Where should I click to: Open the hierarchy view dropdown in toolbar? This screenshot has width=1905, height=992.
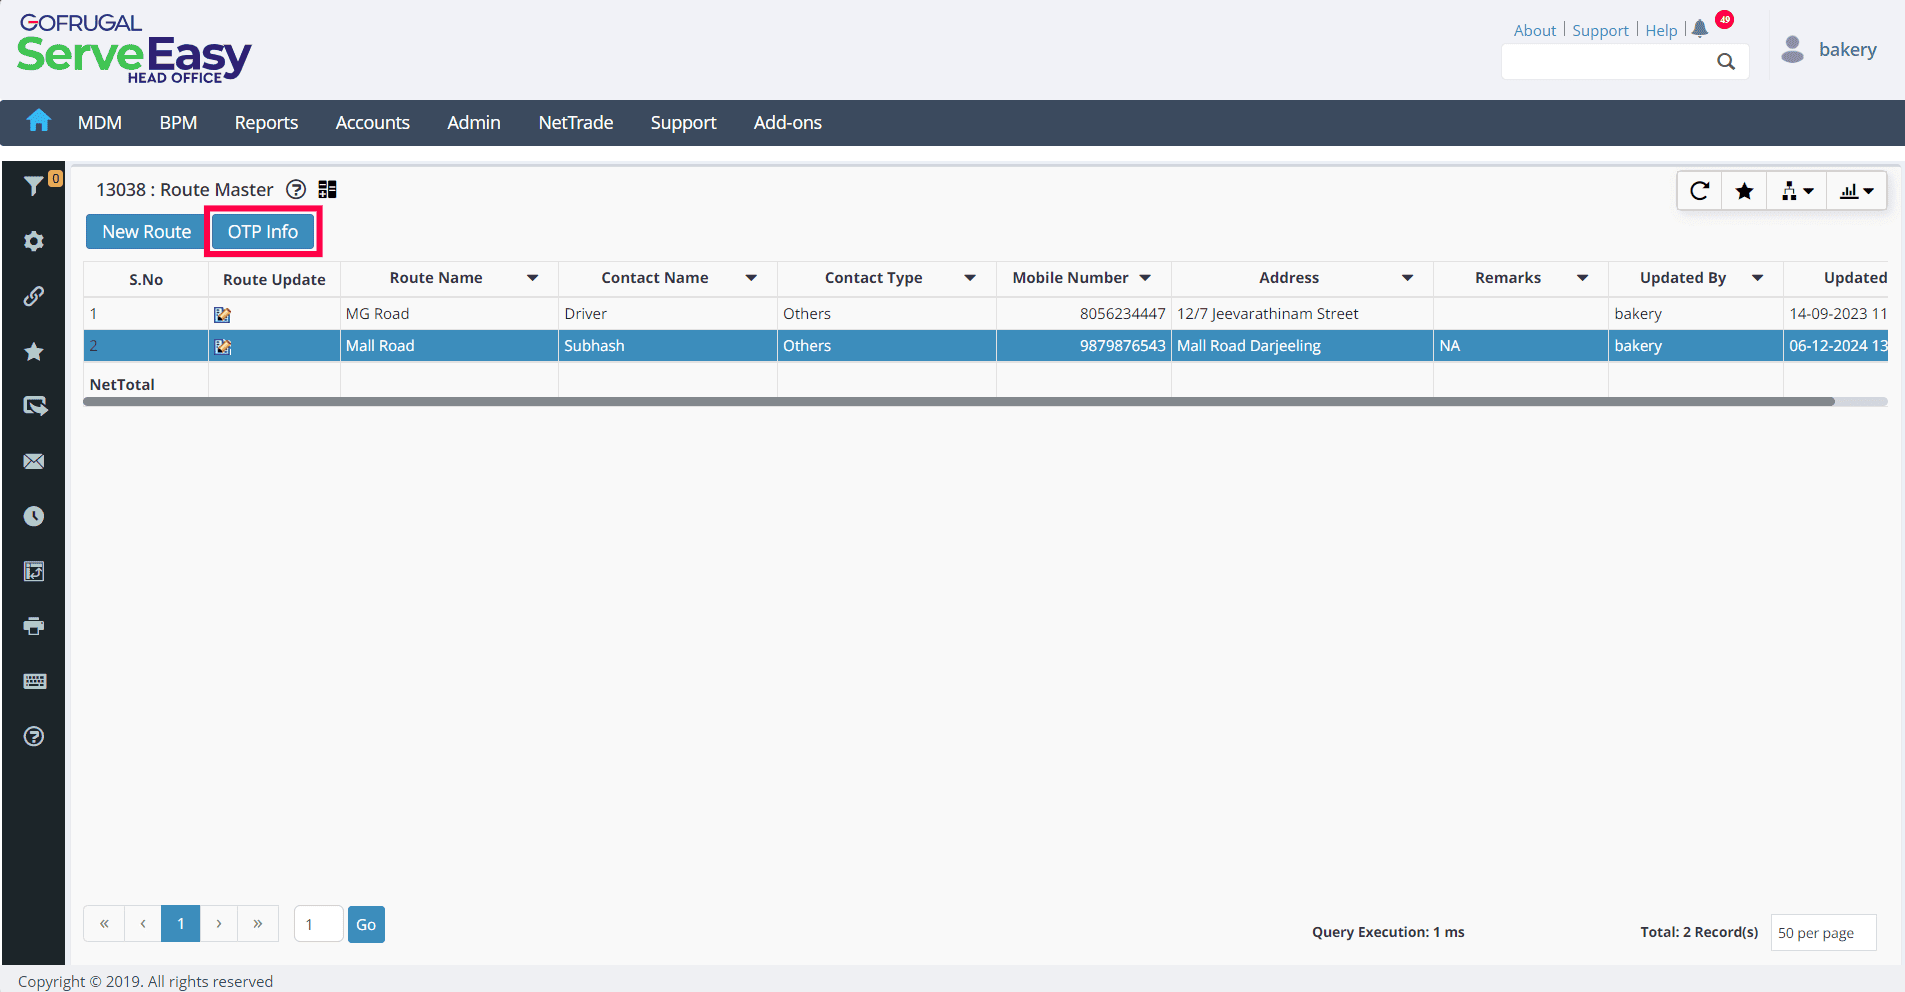(x=1797, y=191)
